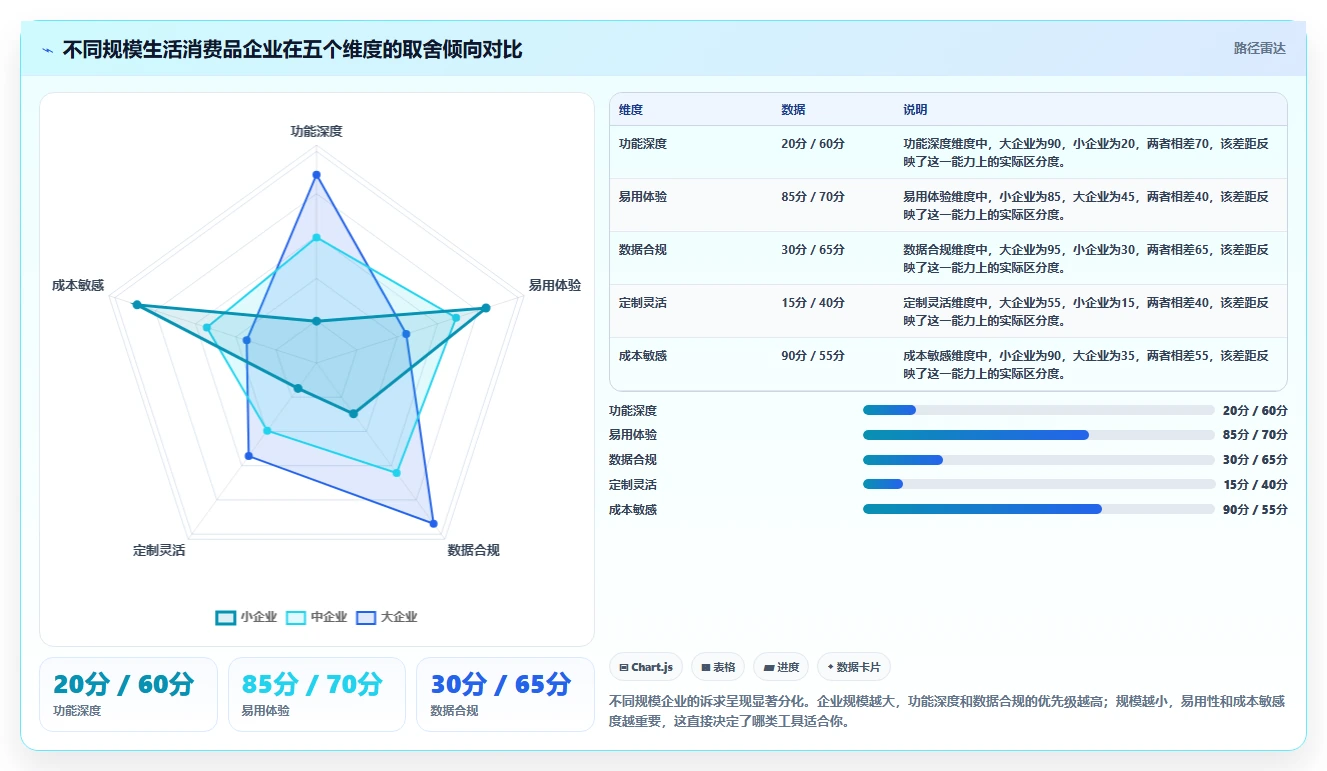The image size is (1327, 771).
Task: Click 小企业 data point on 成本敏感 axis
Action: click(x=137, y=305)
